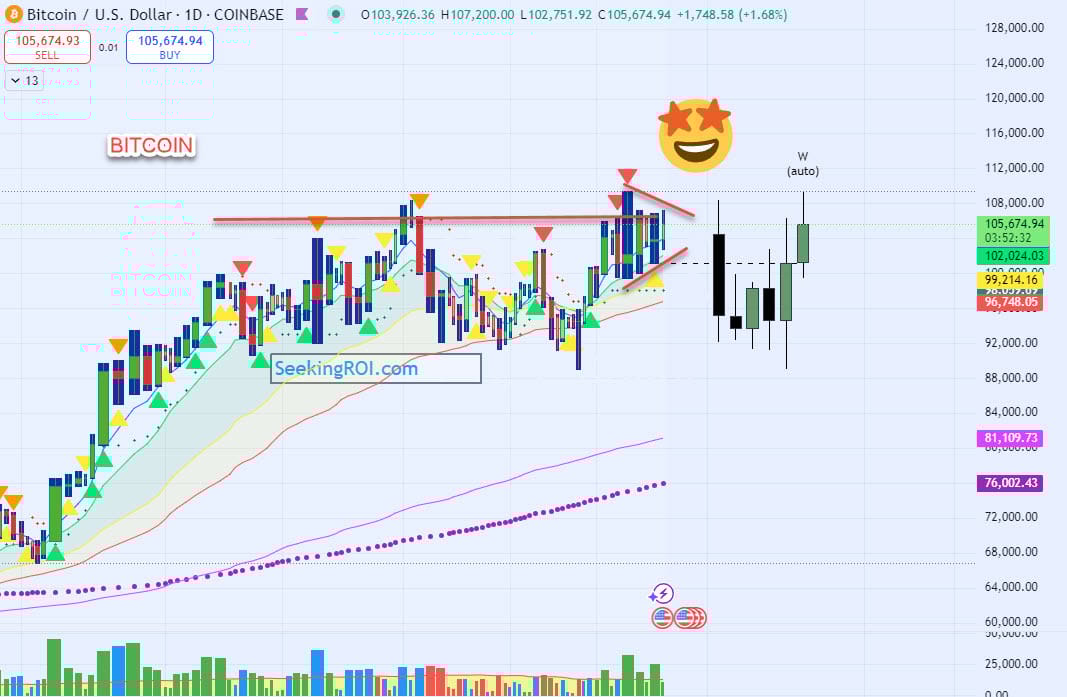Click the SELL 105,674.93 button

pos(48,47)
